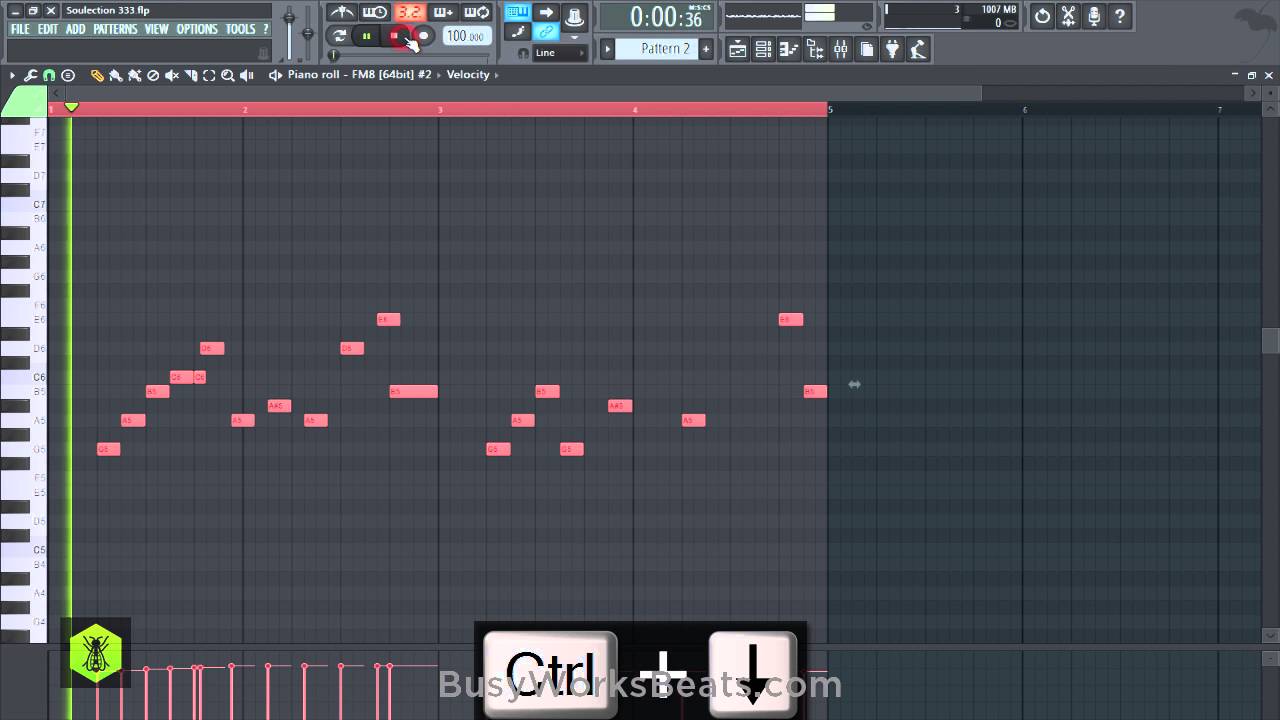
Task: Open the Playlist view
Action: [x=738, y=49]
